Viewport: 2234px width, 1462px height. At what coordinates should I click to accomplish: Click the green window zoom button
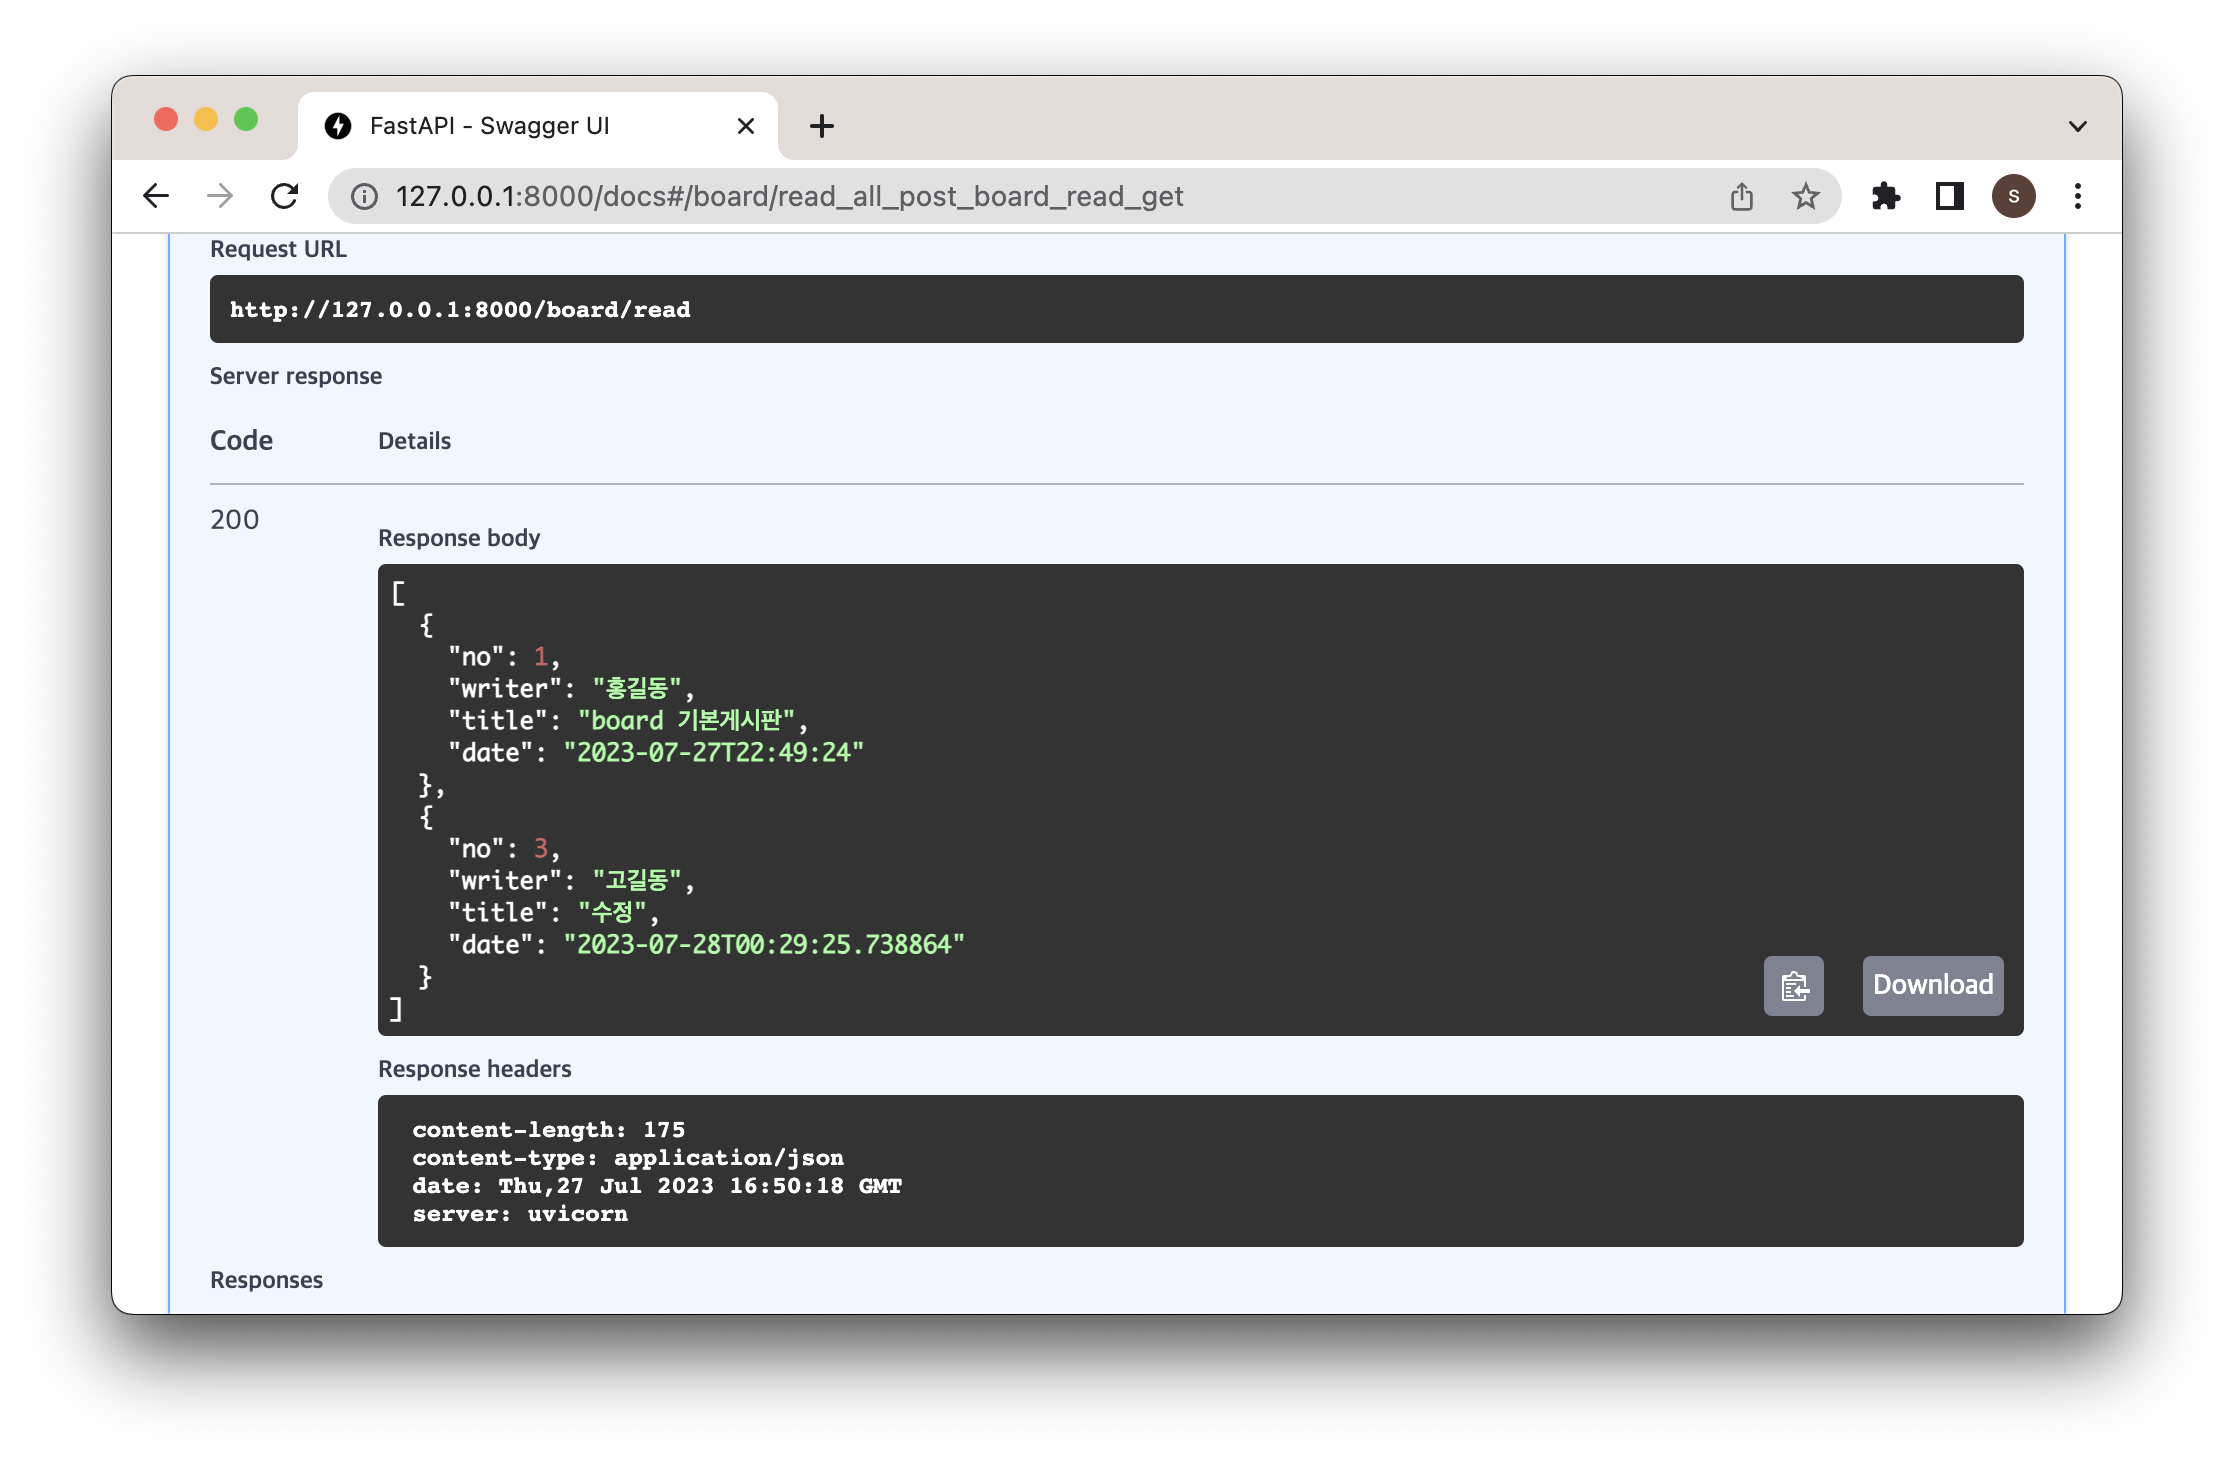(x=246, y=120)
